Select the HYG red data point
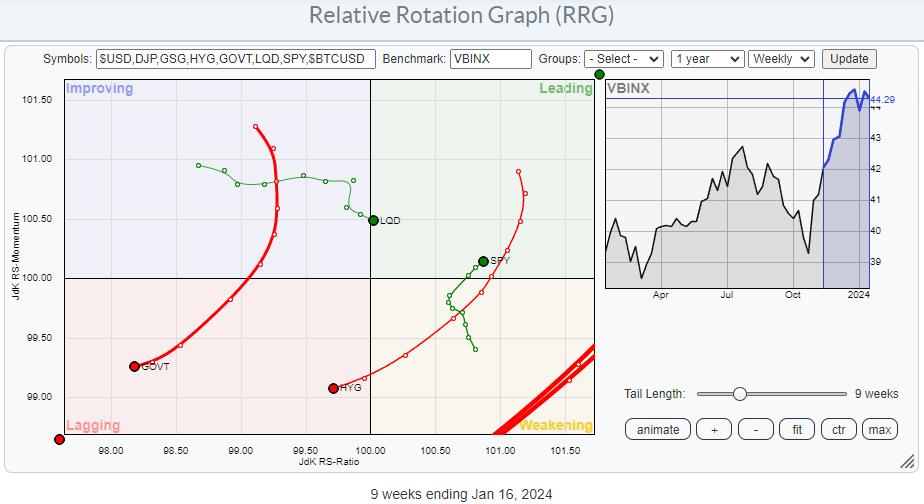This screenshot has width=924, height=504. pos(333,388)
